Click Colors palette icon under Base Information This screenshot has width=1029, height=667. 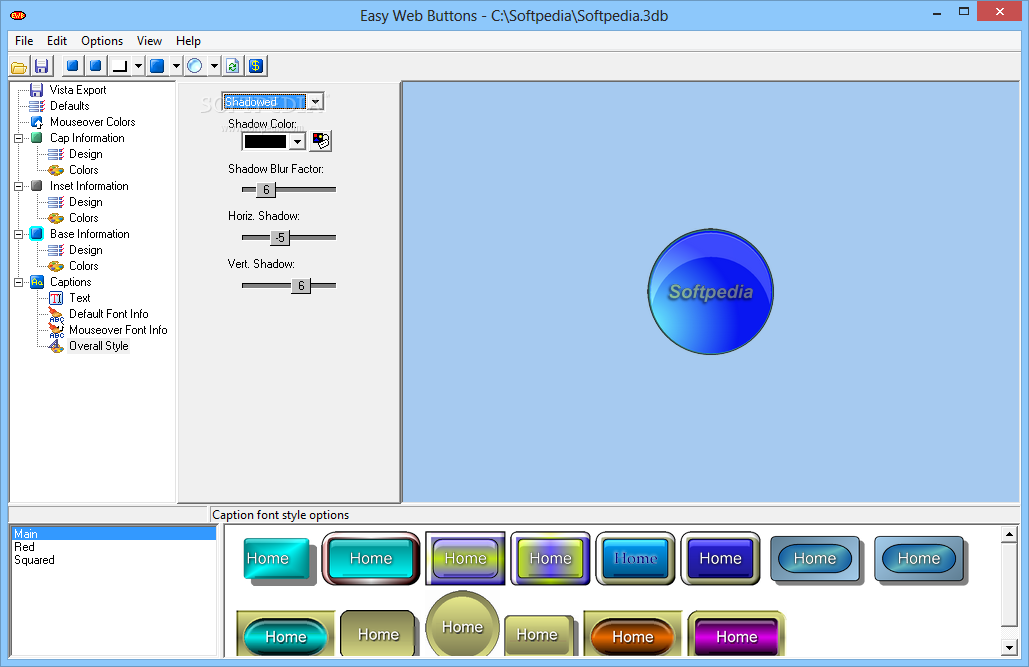pyautogui.click(x=56, y=266)
